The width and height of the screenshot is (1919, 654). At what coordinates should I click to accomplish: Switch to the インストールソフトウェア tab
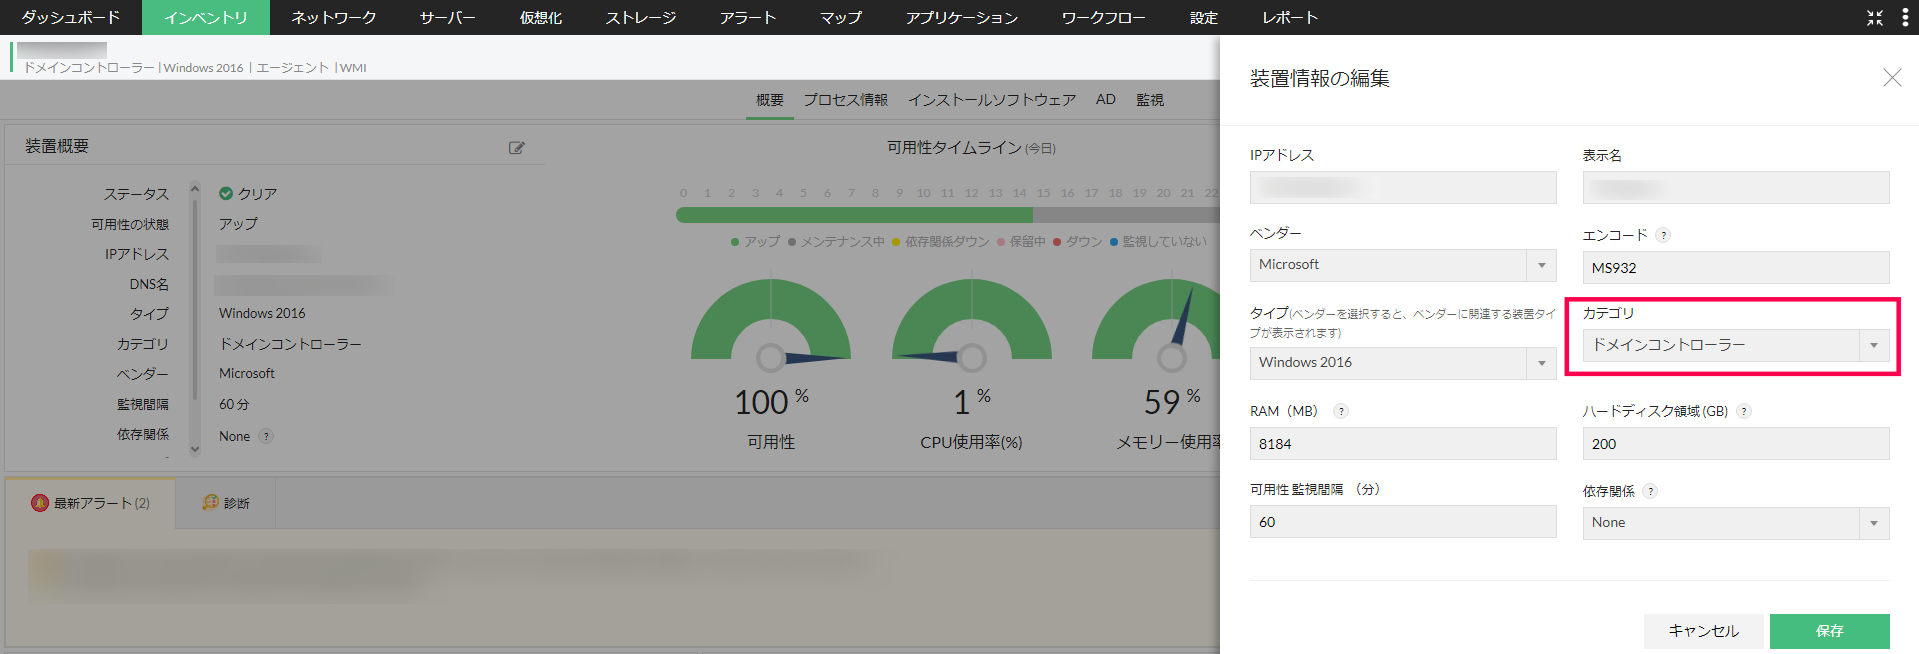pos(992,100)
